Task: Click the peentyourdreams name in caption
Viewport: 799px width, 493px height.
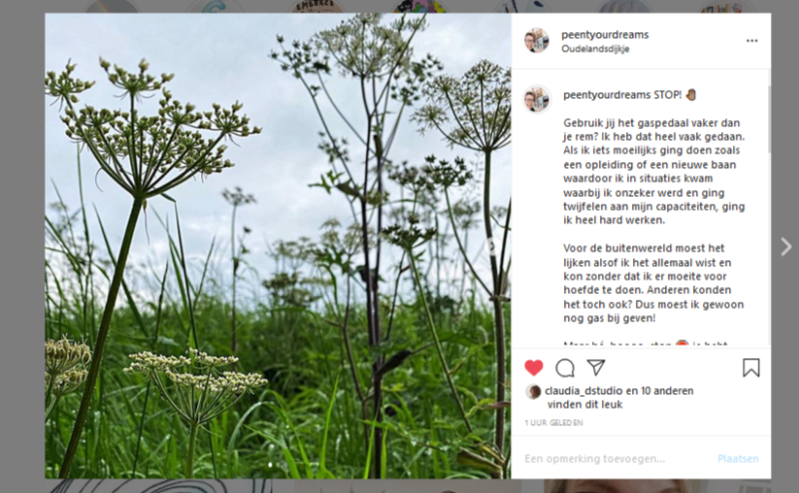Action: tap(606, 95)
